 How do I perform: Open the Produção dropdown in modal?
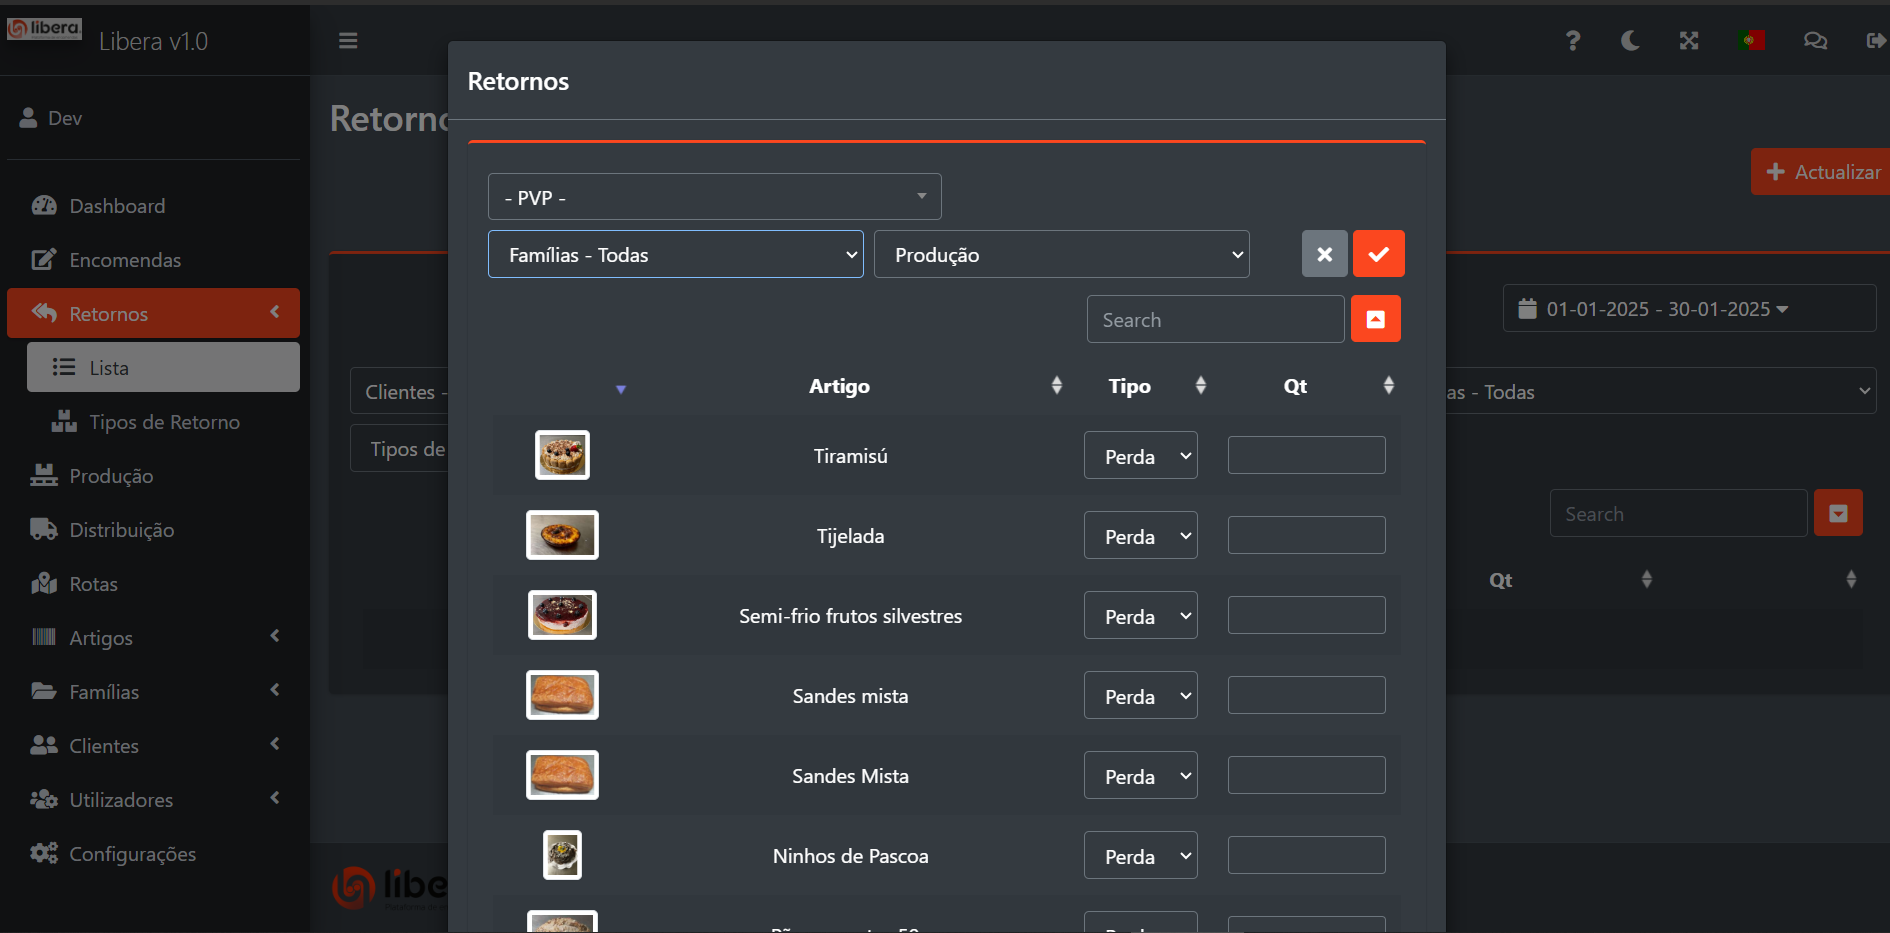[1061, 255]
